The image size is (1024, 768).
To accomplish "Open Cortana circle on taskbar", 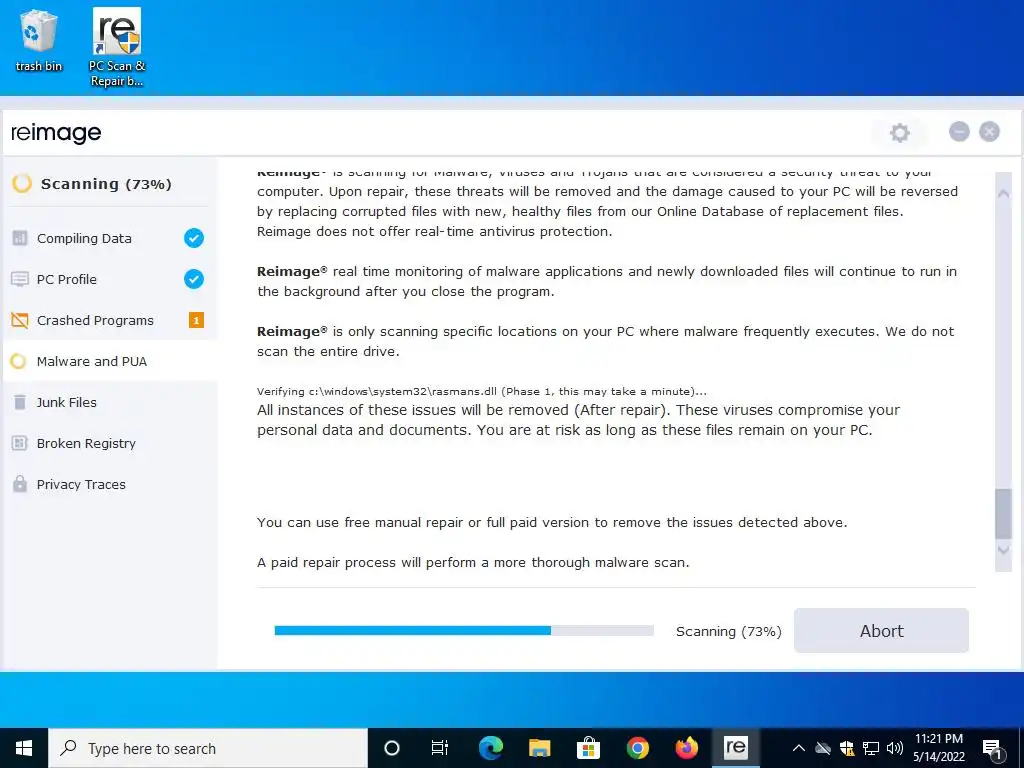I will pyautogui.click(x=391, y=748).
